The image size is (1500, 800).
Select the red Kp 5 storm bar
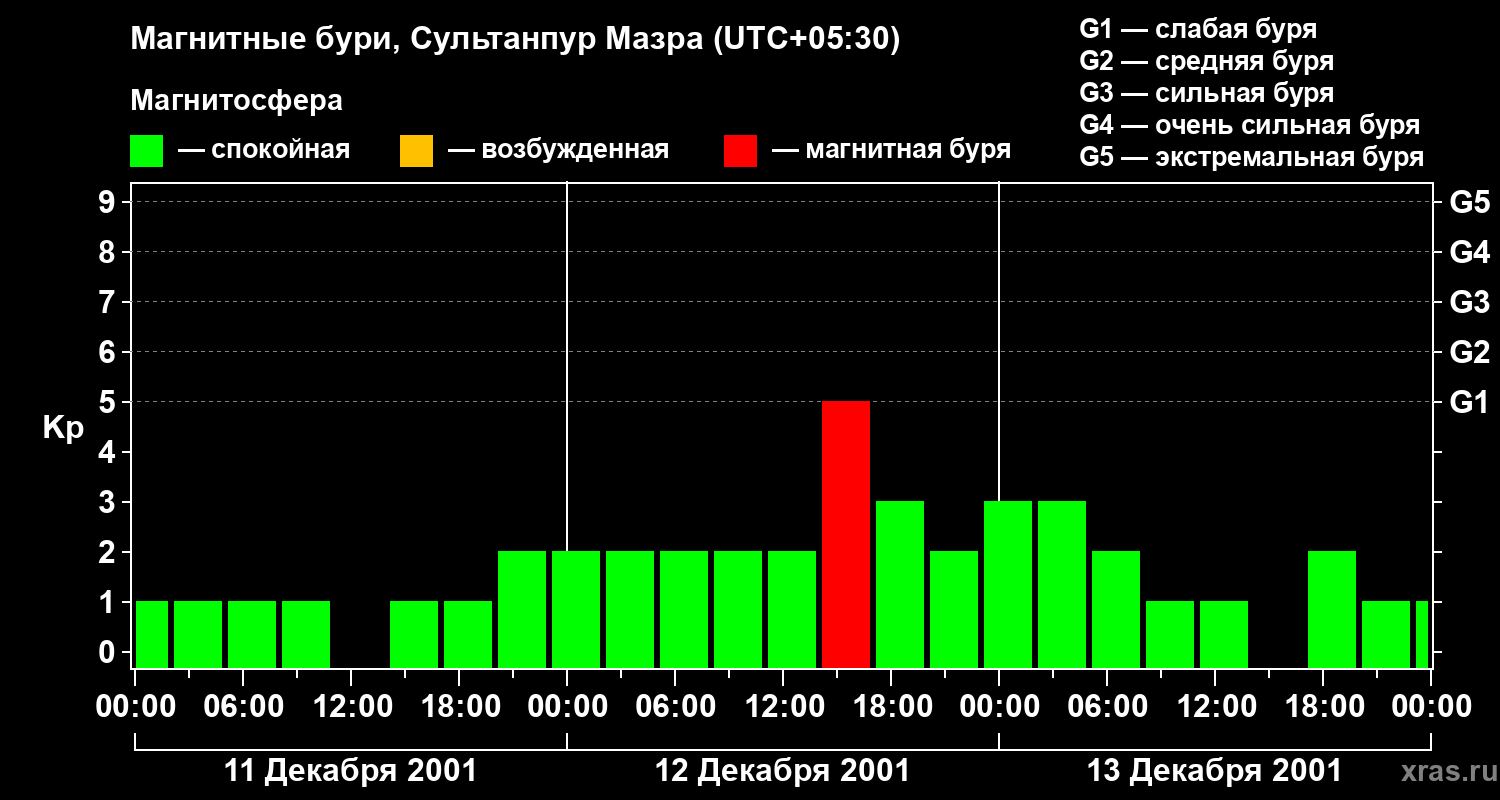coord(846,535)
